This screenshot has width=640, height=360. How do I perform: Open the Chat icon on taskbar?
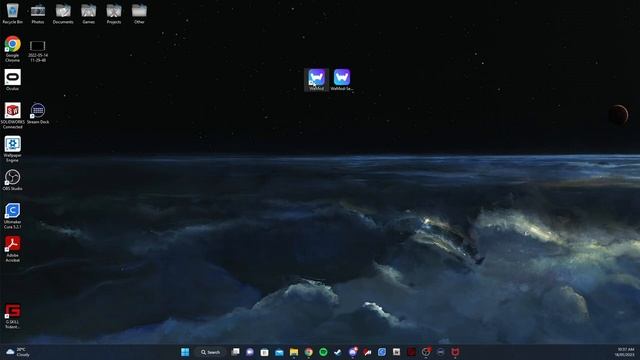[x=250, y=352]
